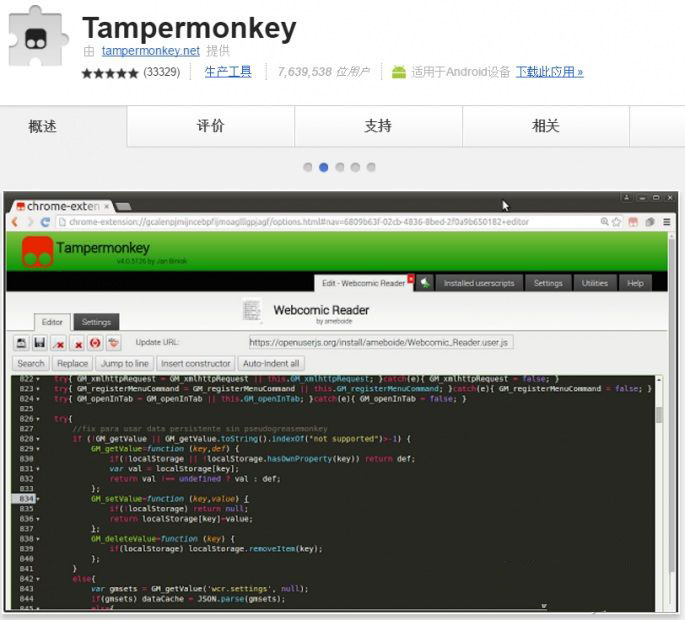Click the green Android device icon
Image resolution: width=685 pixels, height=620 pixels.
click(398, 72)
